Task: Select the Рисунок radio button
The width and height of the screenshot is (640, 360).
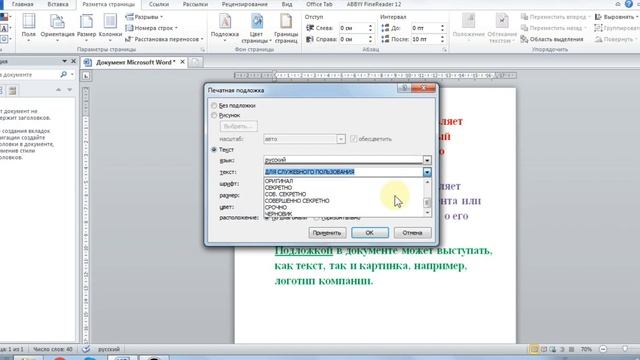Action: [x=214, y=116]
